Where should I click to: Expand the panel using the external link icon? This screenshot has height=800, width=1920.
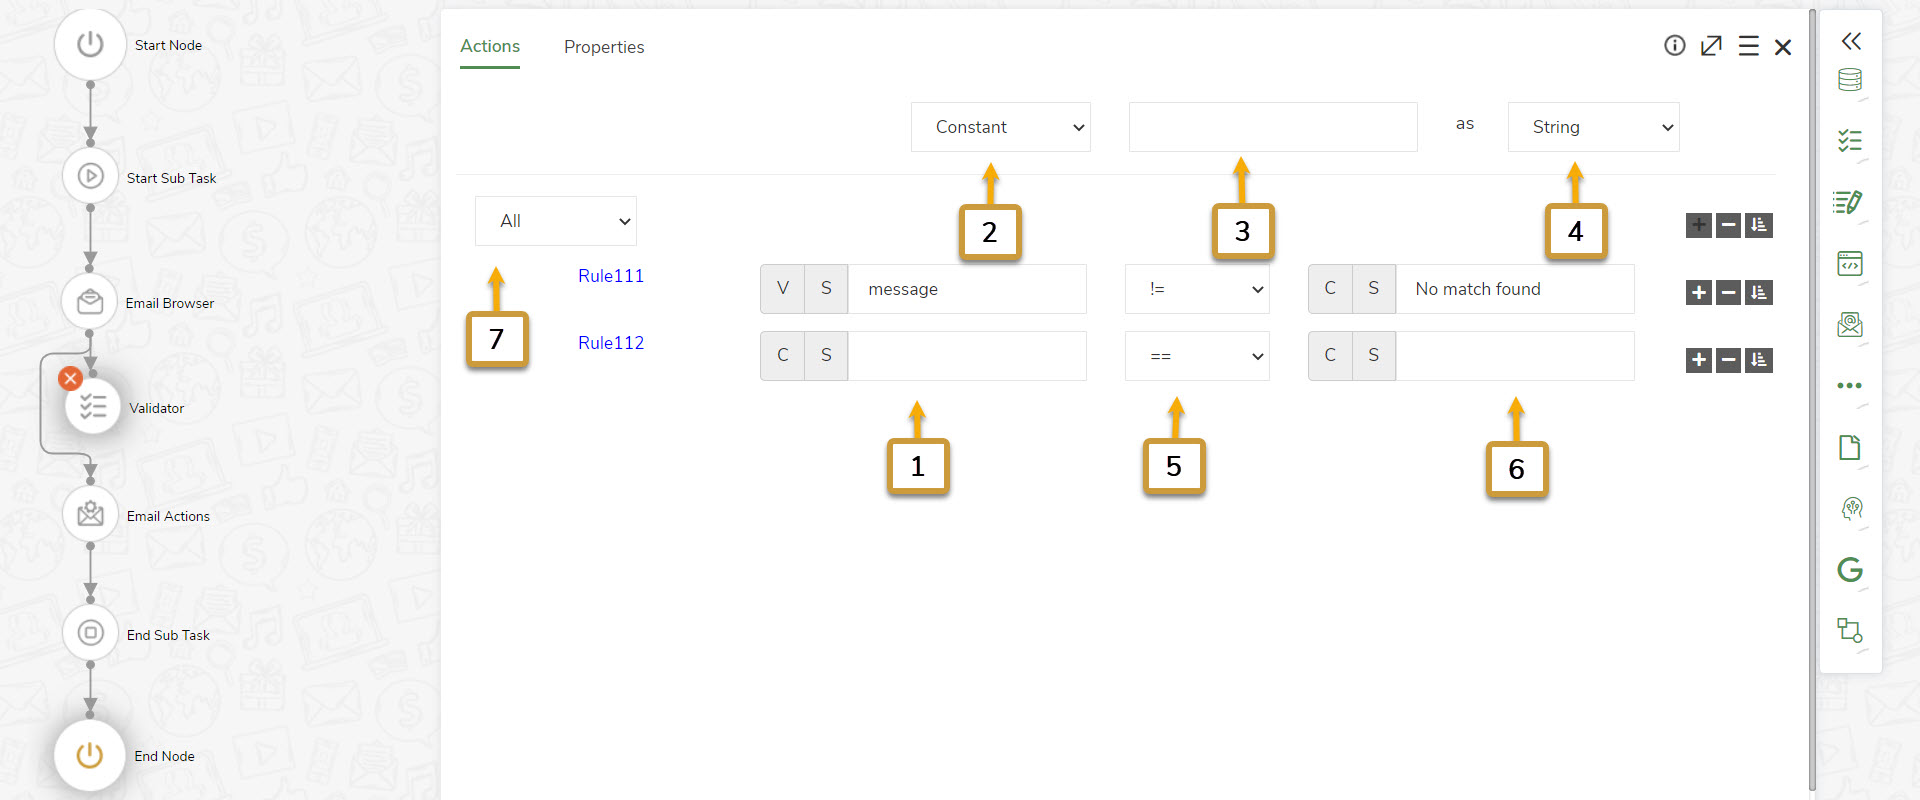click(x=1711, y=45)
